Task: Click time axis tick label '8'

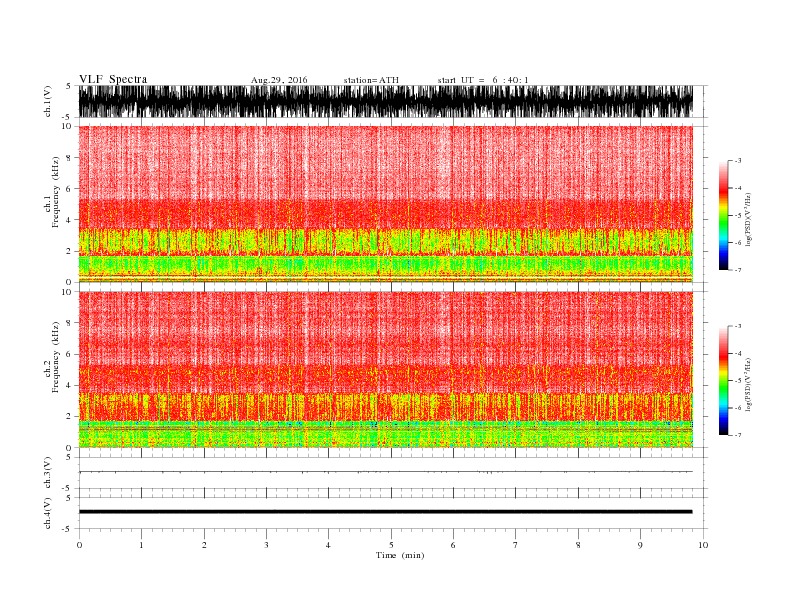Action: coord(578,545)
